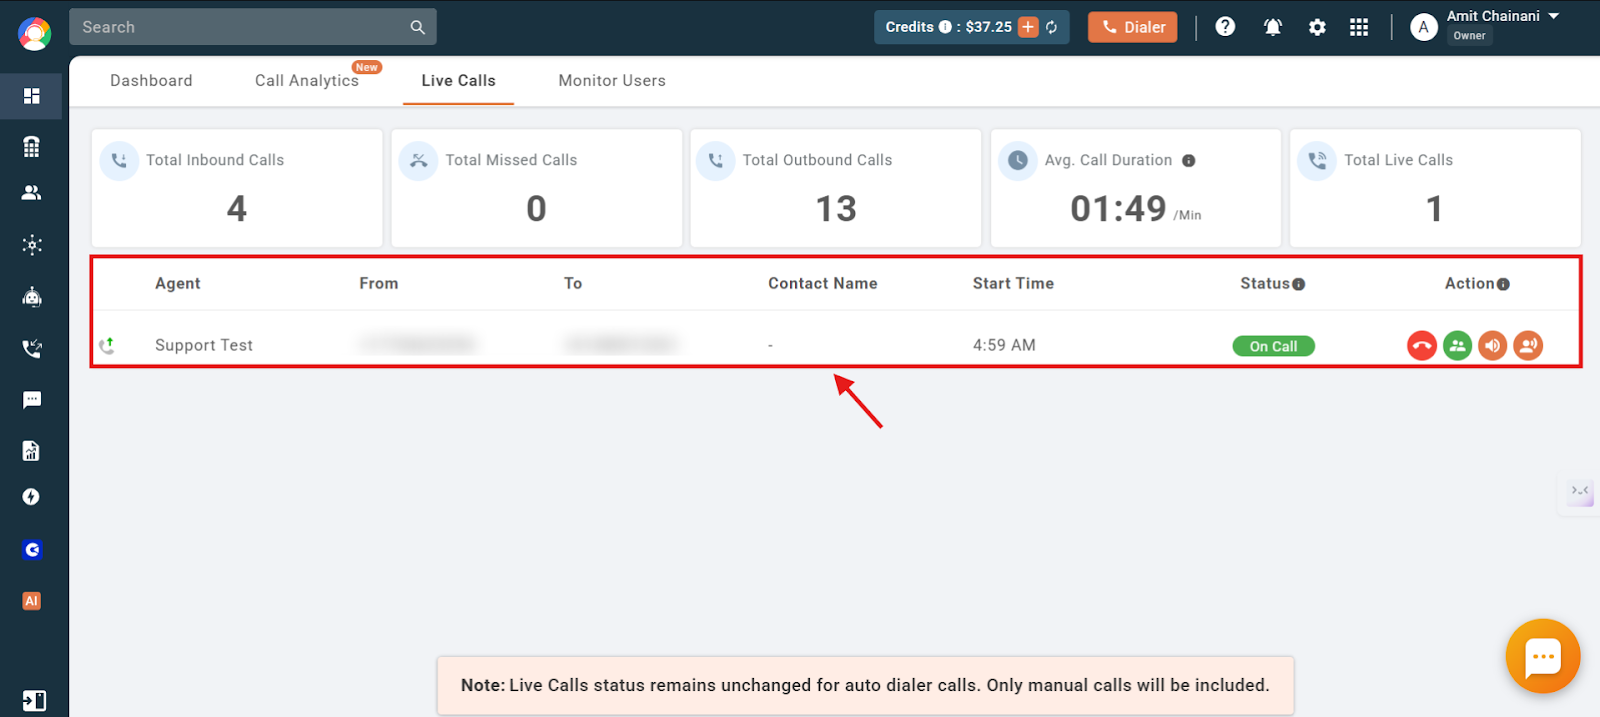This screenshot has height=717, width=1600.
Task: Switch to the Monitor Users tab
Action: pyautogui.click(x=612, y=81)
